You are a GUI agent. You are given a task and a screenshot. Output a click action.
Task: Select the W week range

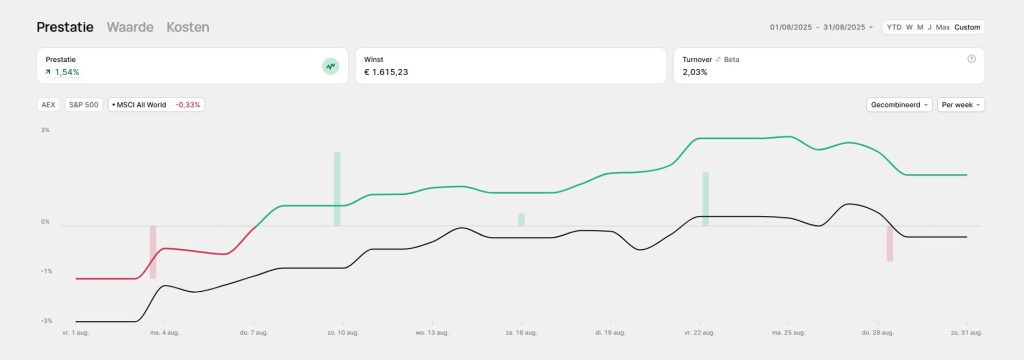tap(909, 27)
